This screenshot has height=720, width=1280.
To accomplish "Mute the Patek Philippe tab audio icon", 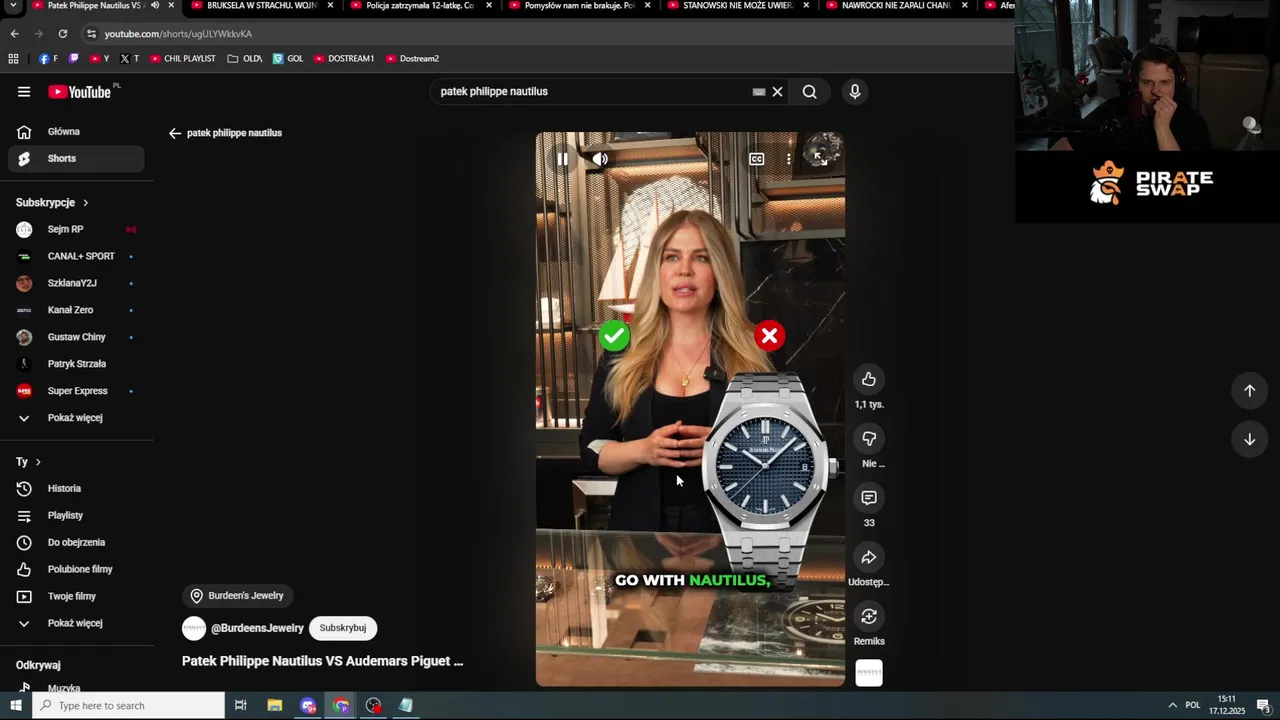I will pyautogui.click(x=154, y=5).
